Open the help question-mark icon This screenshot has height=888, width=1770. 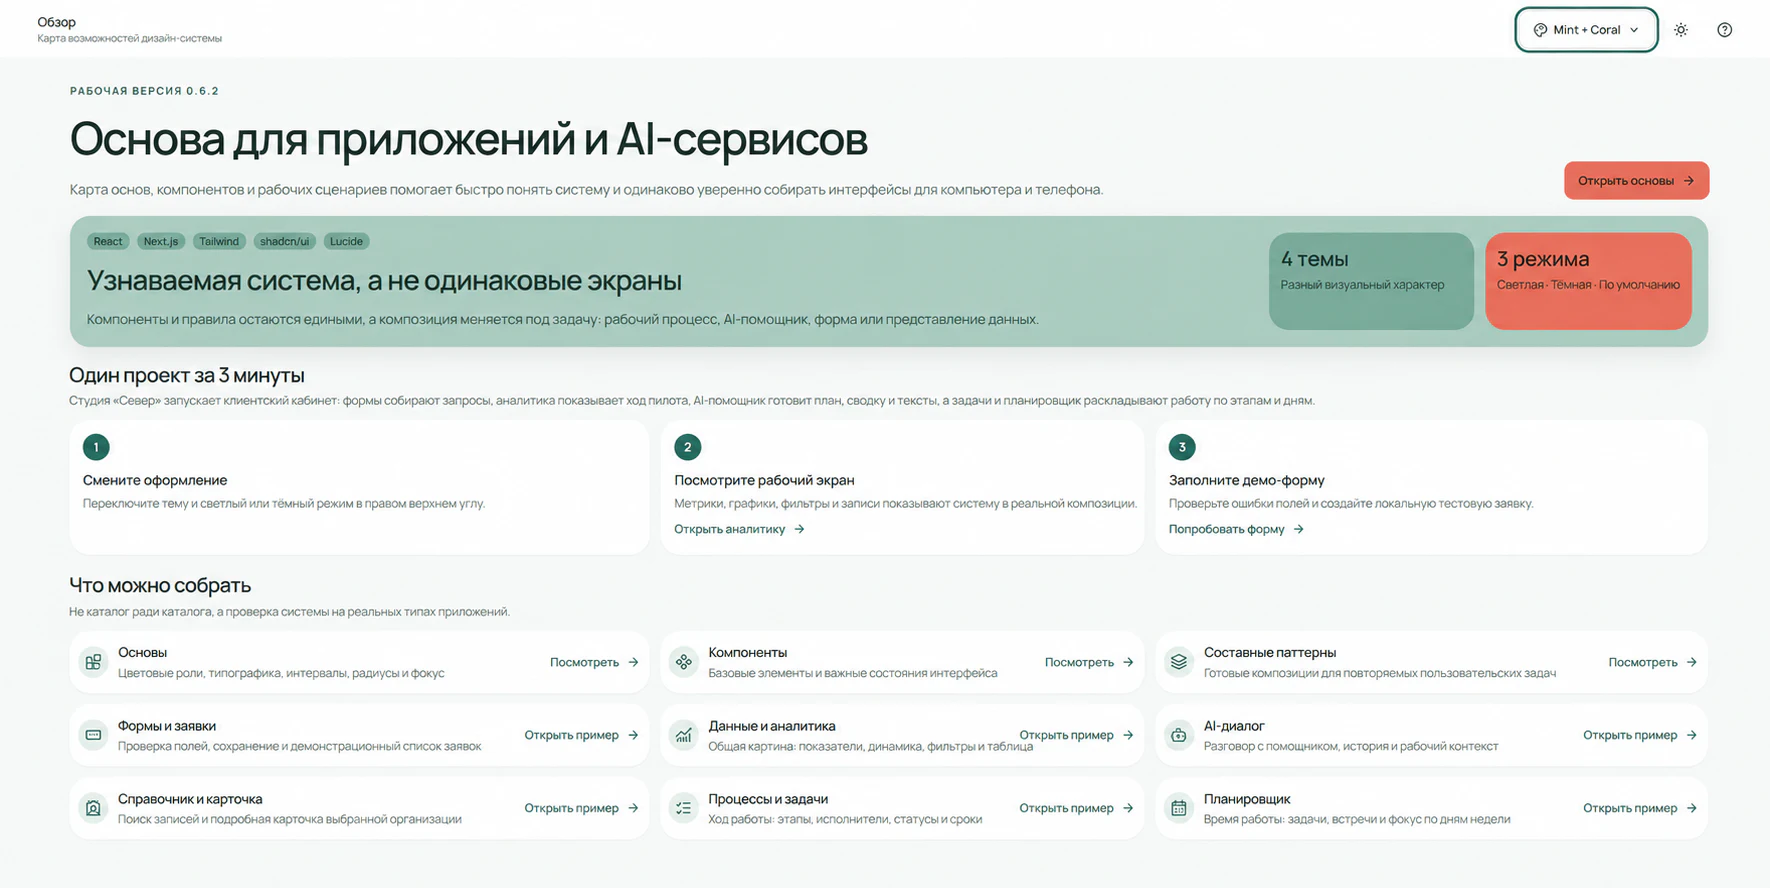click(x=1725, y=30)
